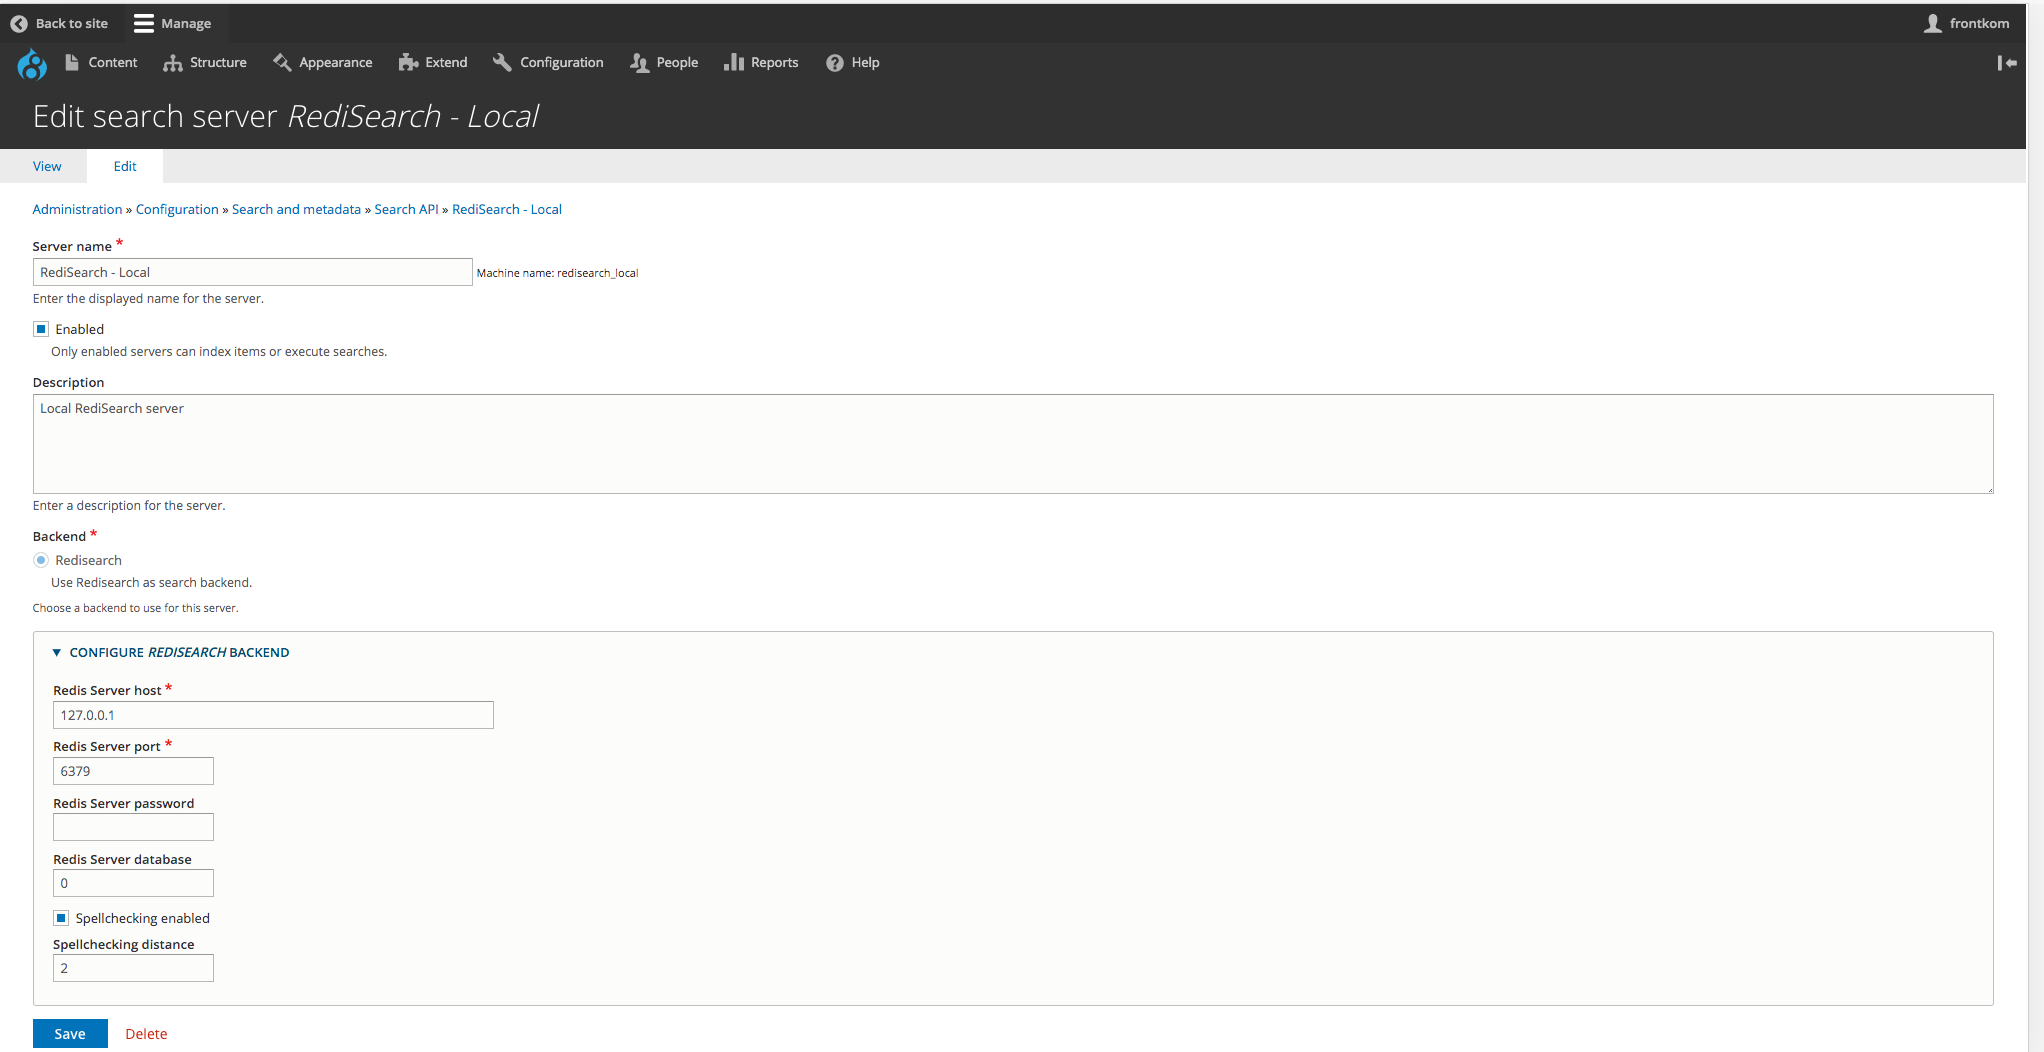The image size is (2044, 1052).
Task: Uncheck the Enabled server checkbox
Action: (41, 329)
